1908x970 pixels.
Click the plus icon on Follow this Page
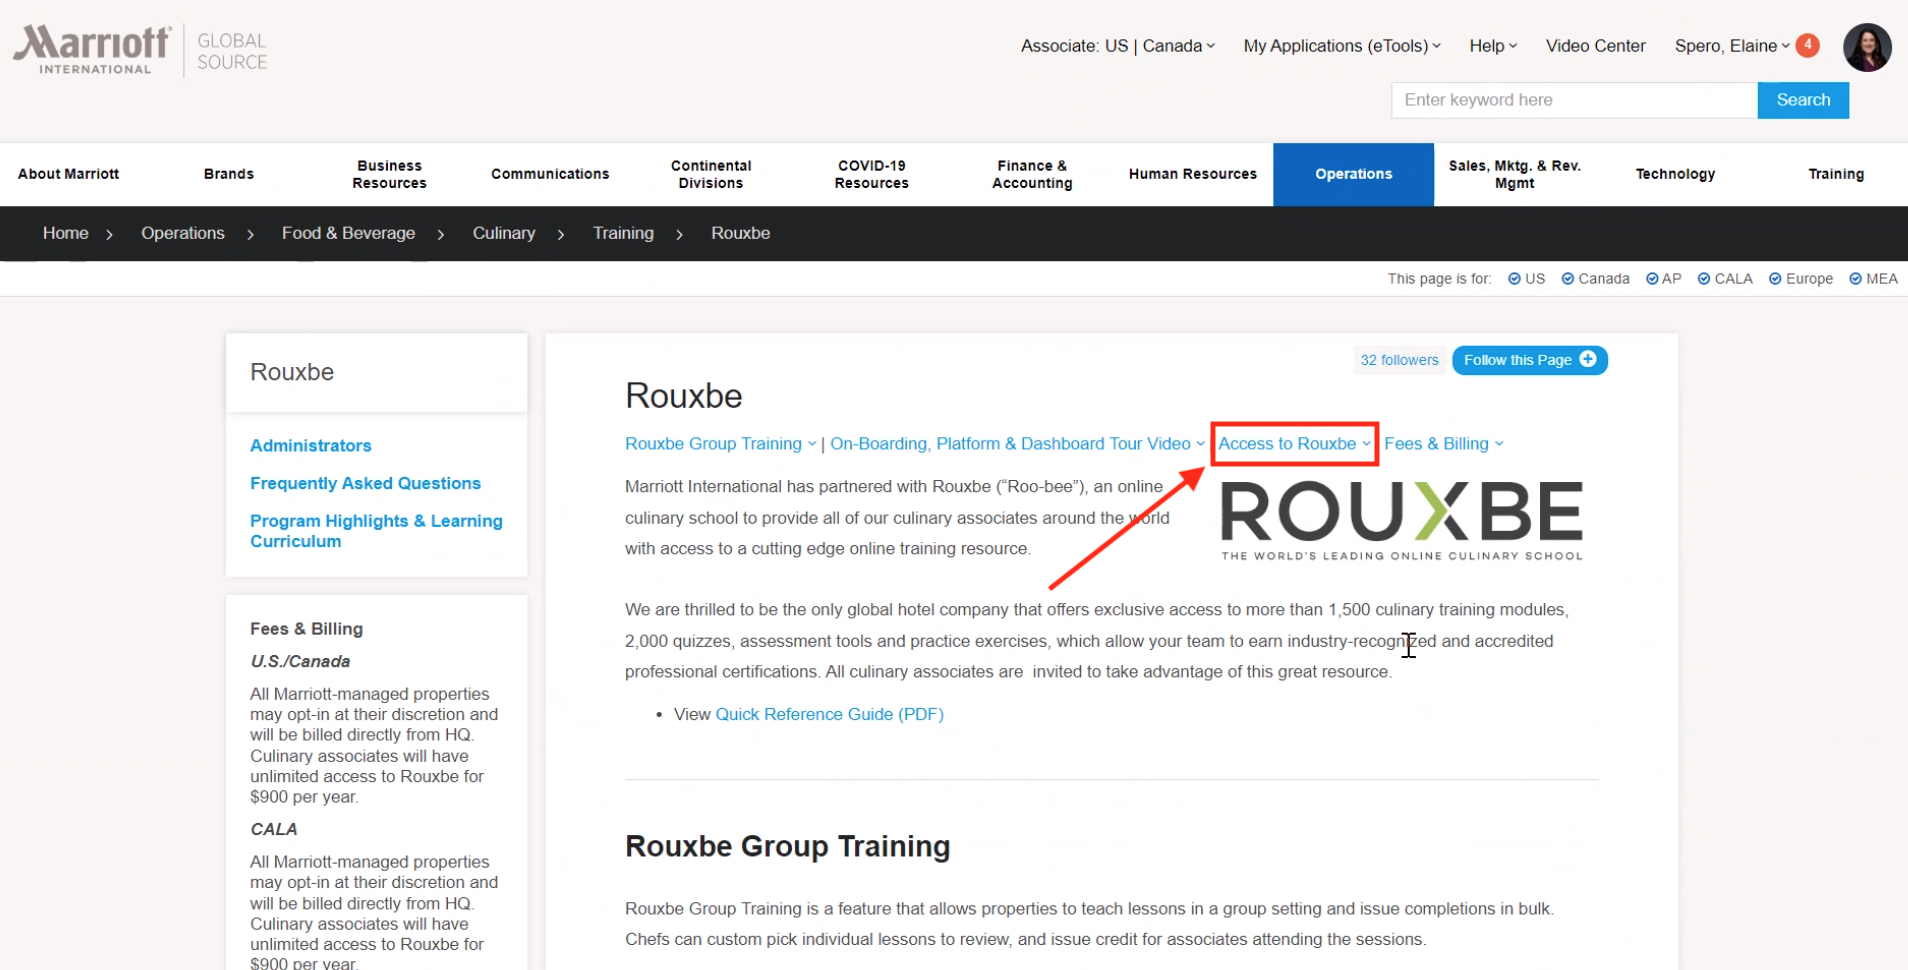click(1588, 359)
